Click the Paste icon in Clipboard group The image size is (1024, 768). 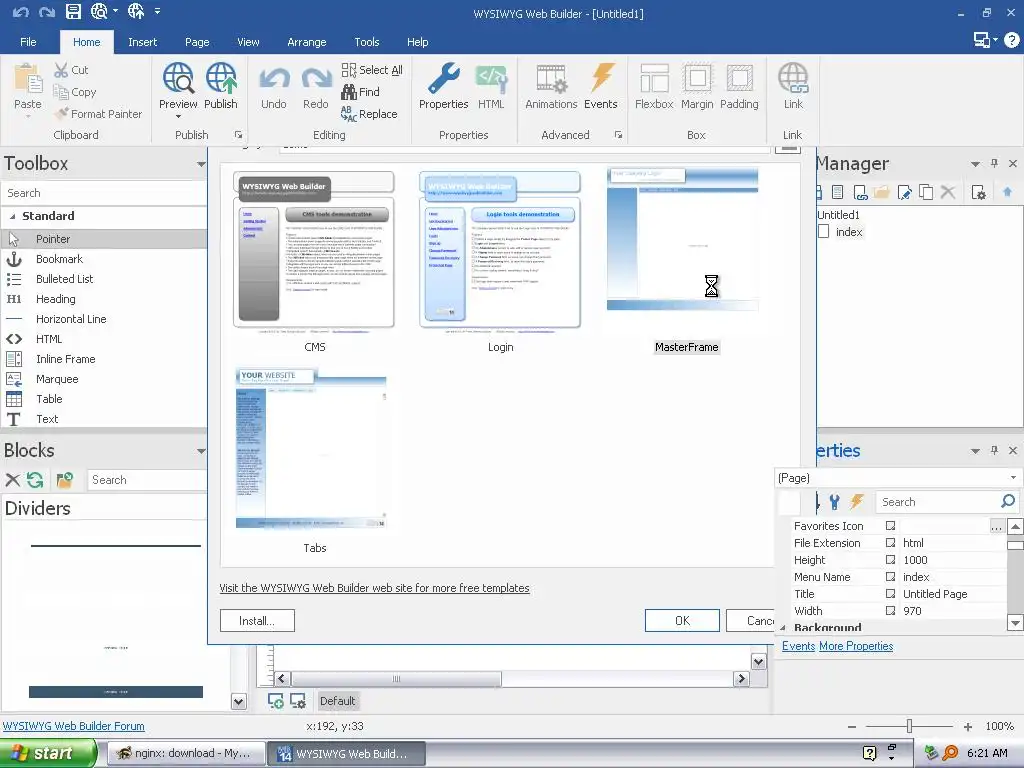(x=28, y=79)
